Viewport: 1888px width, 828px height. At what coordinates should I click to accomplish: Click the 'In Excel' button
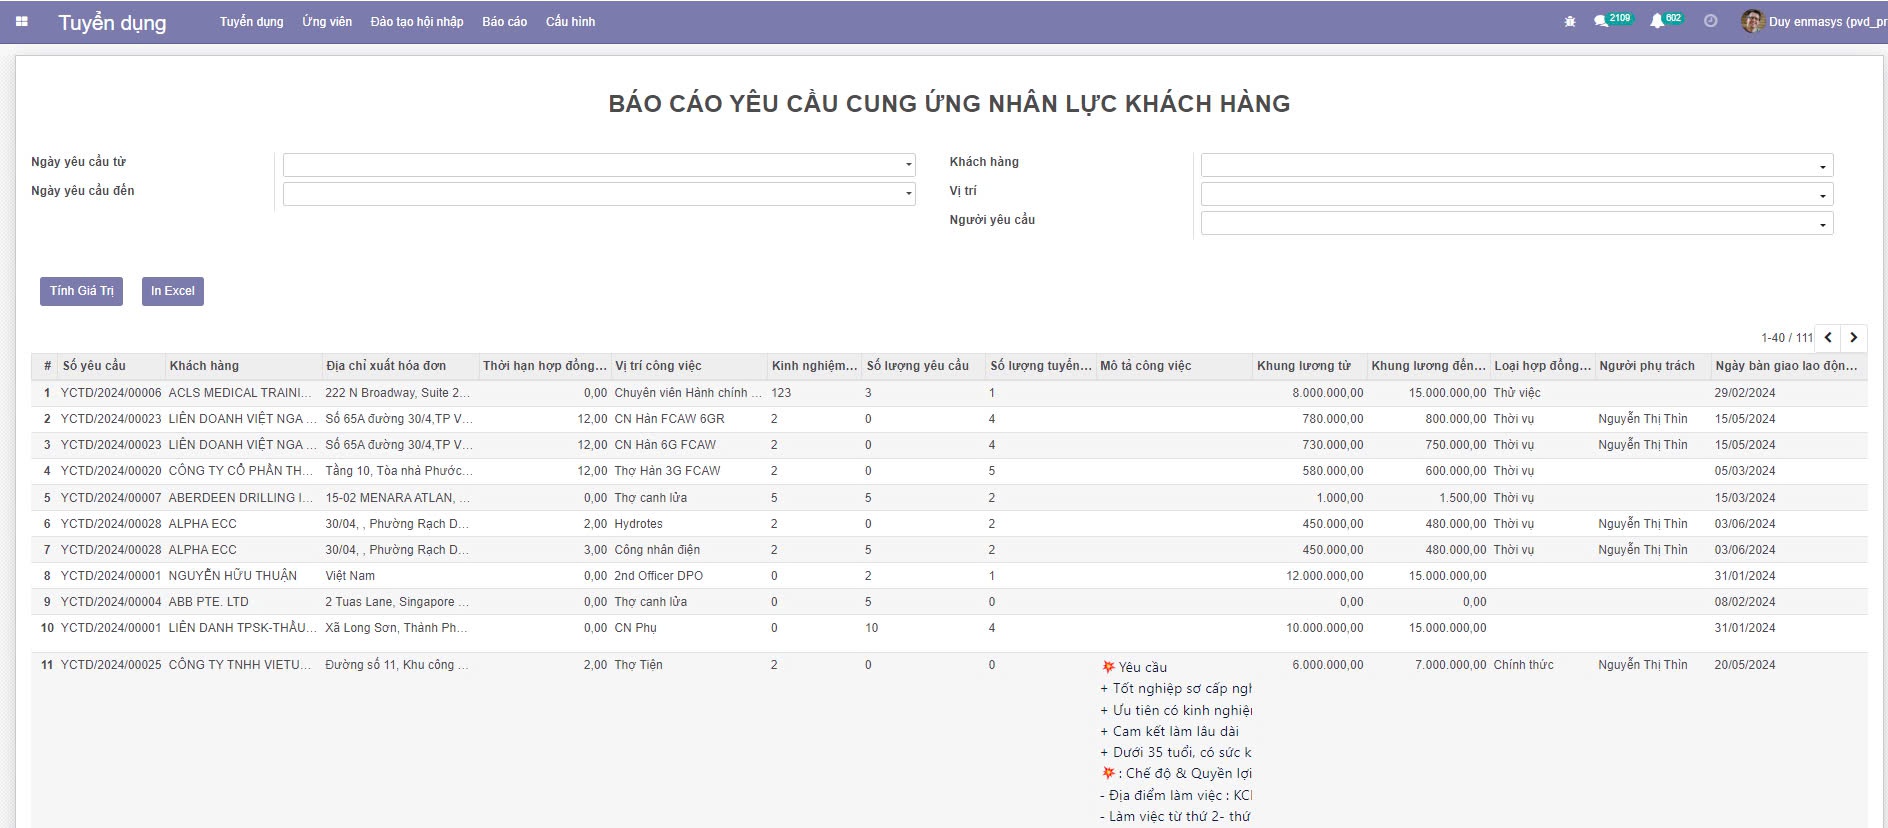click(173, 291)
